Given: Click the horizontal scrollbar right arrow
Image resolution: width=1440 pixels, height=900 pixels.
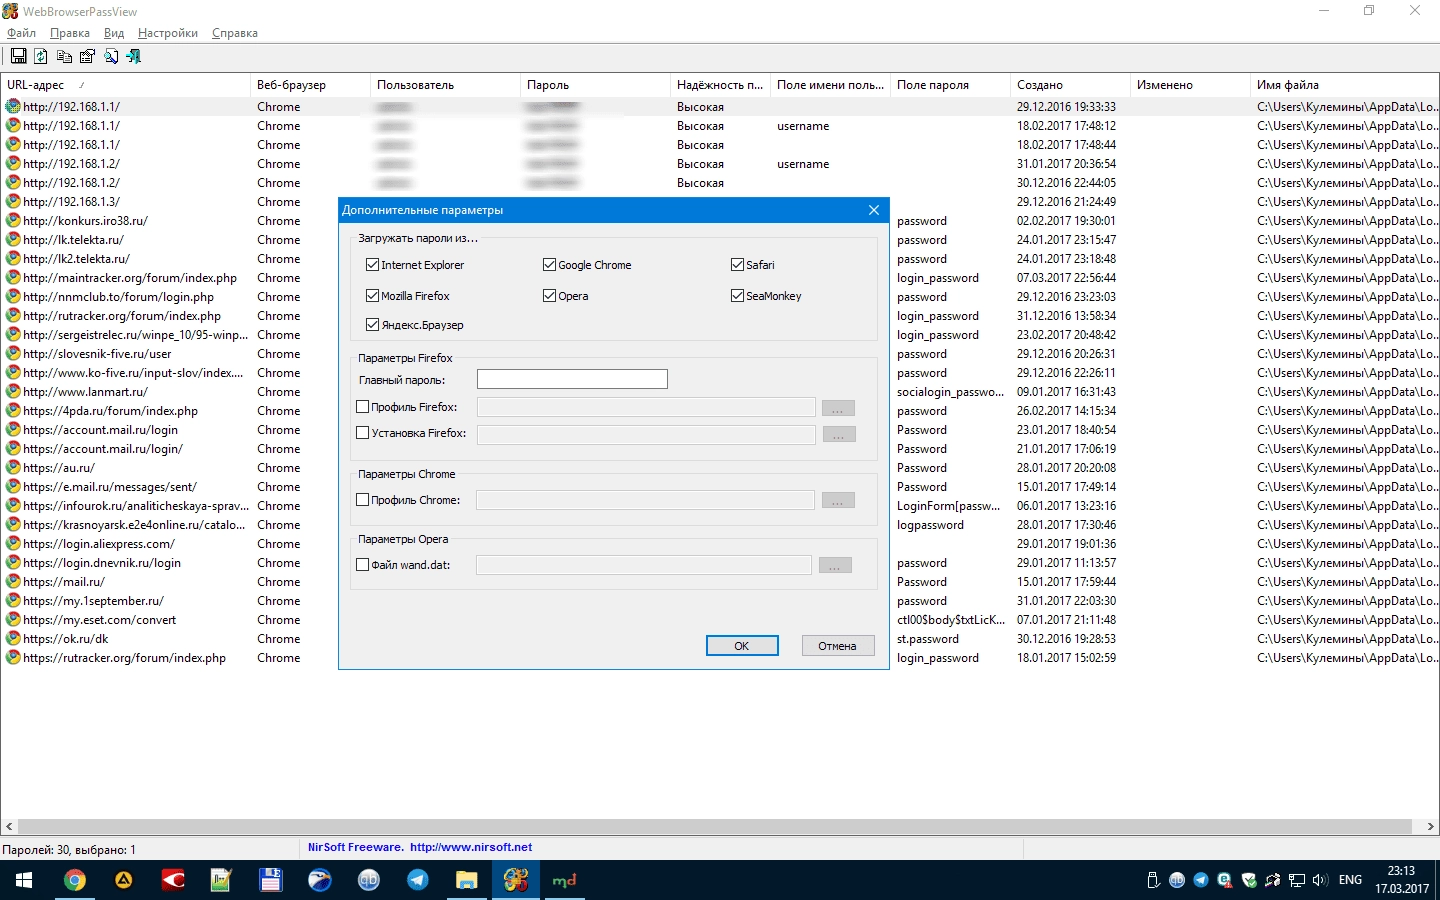Looking at the screenshot, I should (x=1430, y=827).
